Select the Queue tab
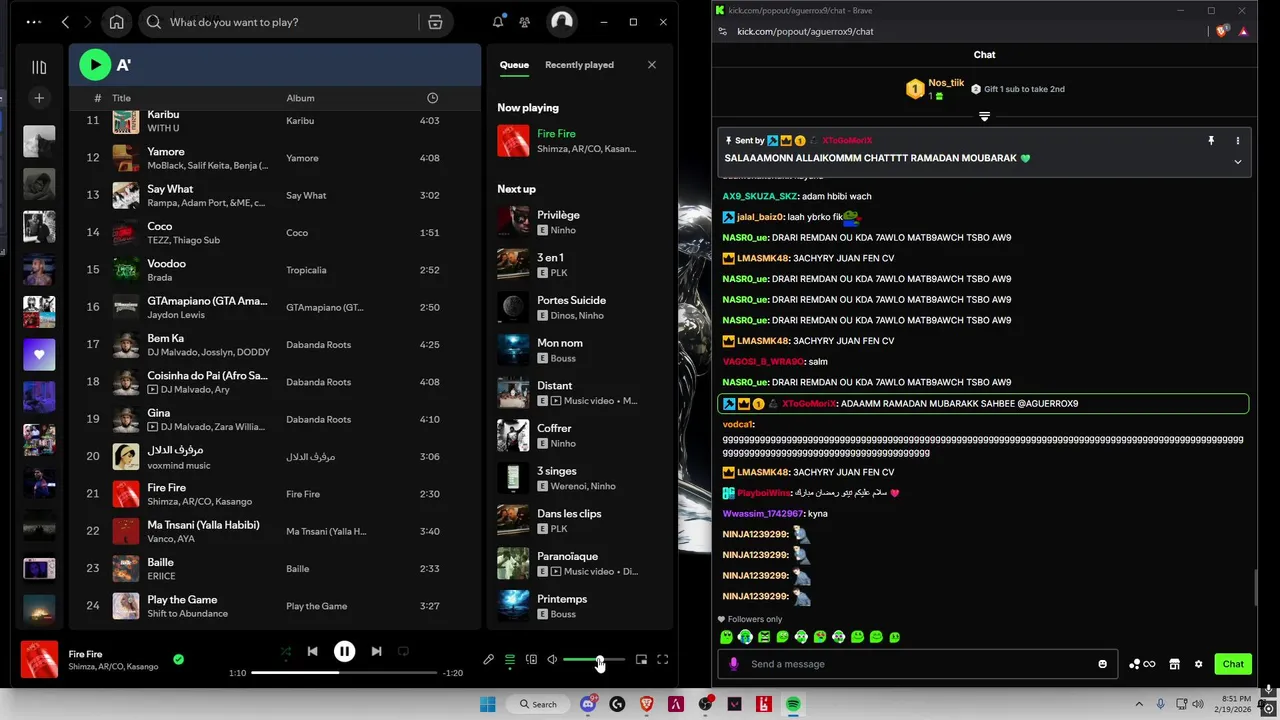 514,65
